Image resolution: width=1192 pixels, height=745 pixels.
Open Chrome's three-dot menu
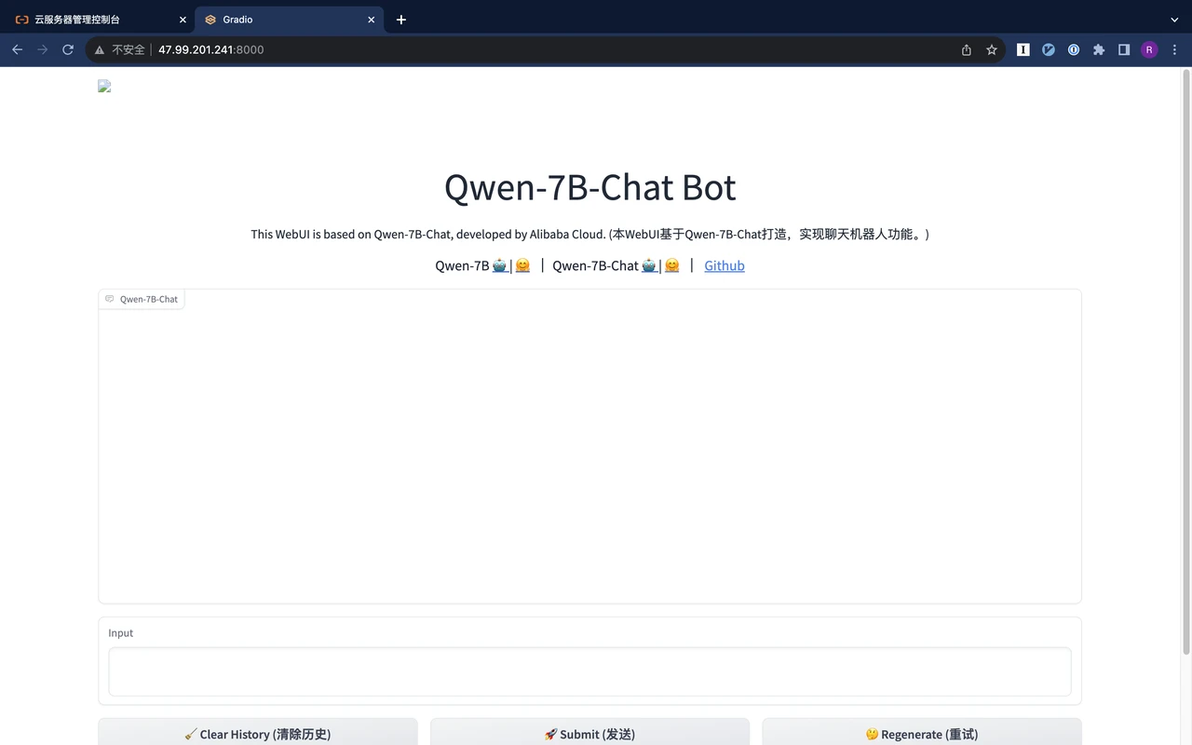[x=1175, y=49]
